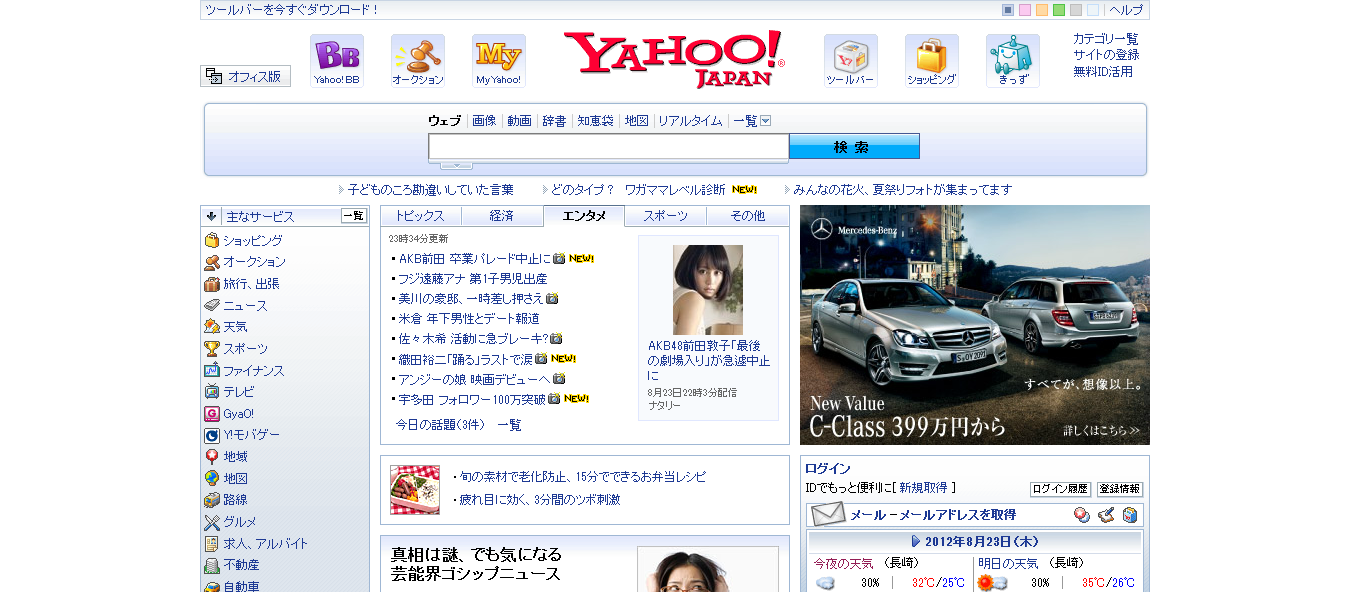
Task: Open ファイナンス chart icon
Action: click(x=212, y=370)
